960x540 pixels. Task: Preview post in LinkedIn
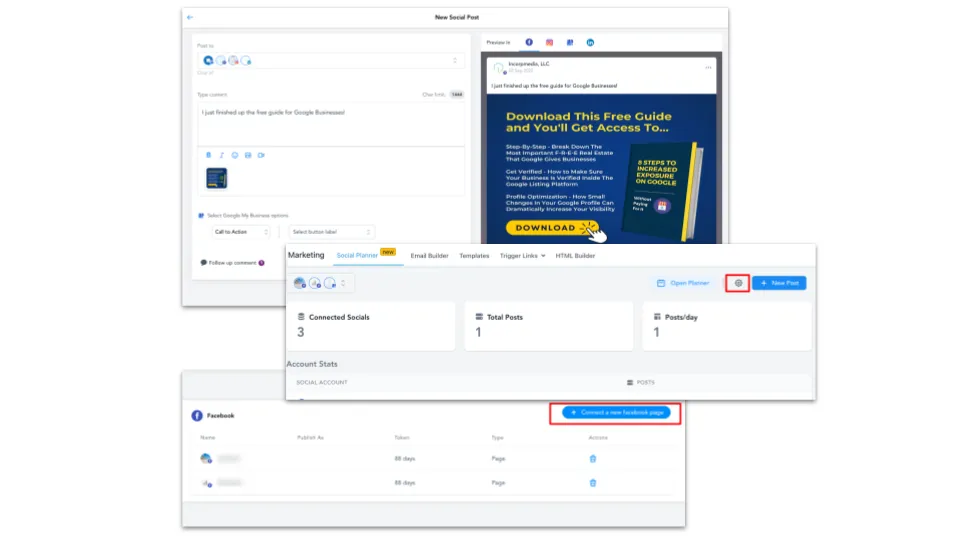click(x=590, y=42)
